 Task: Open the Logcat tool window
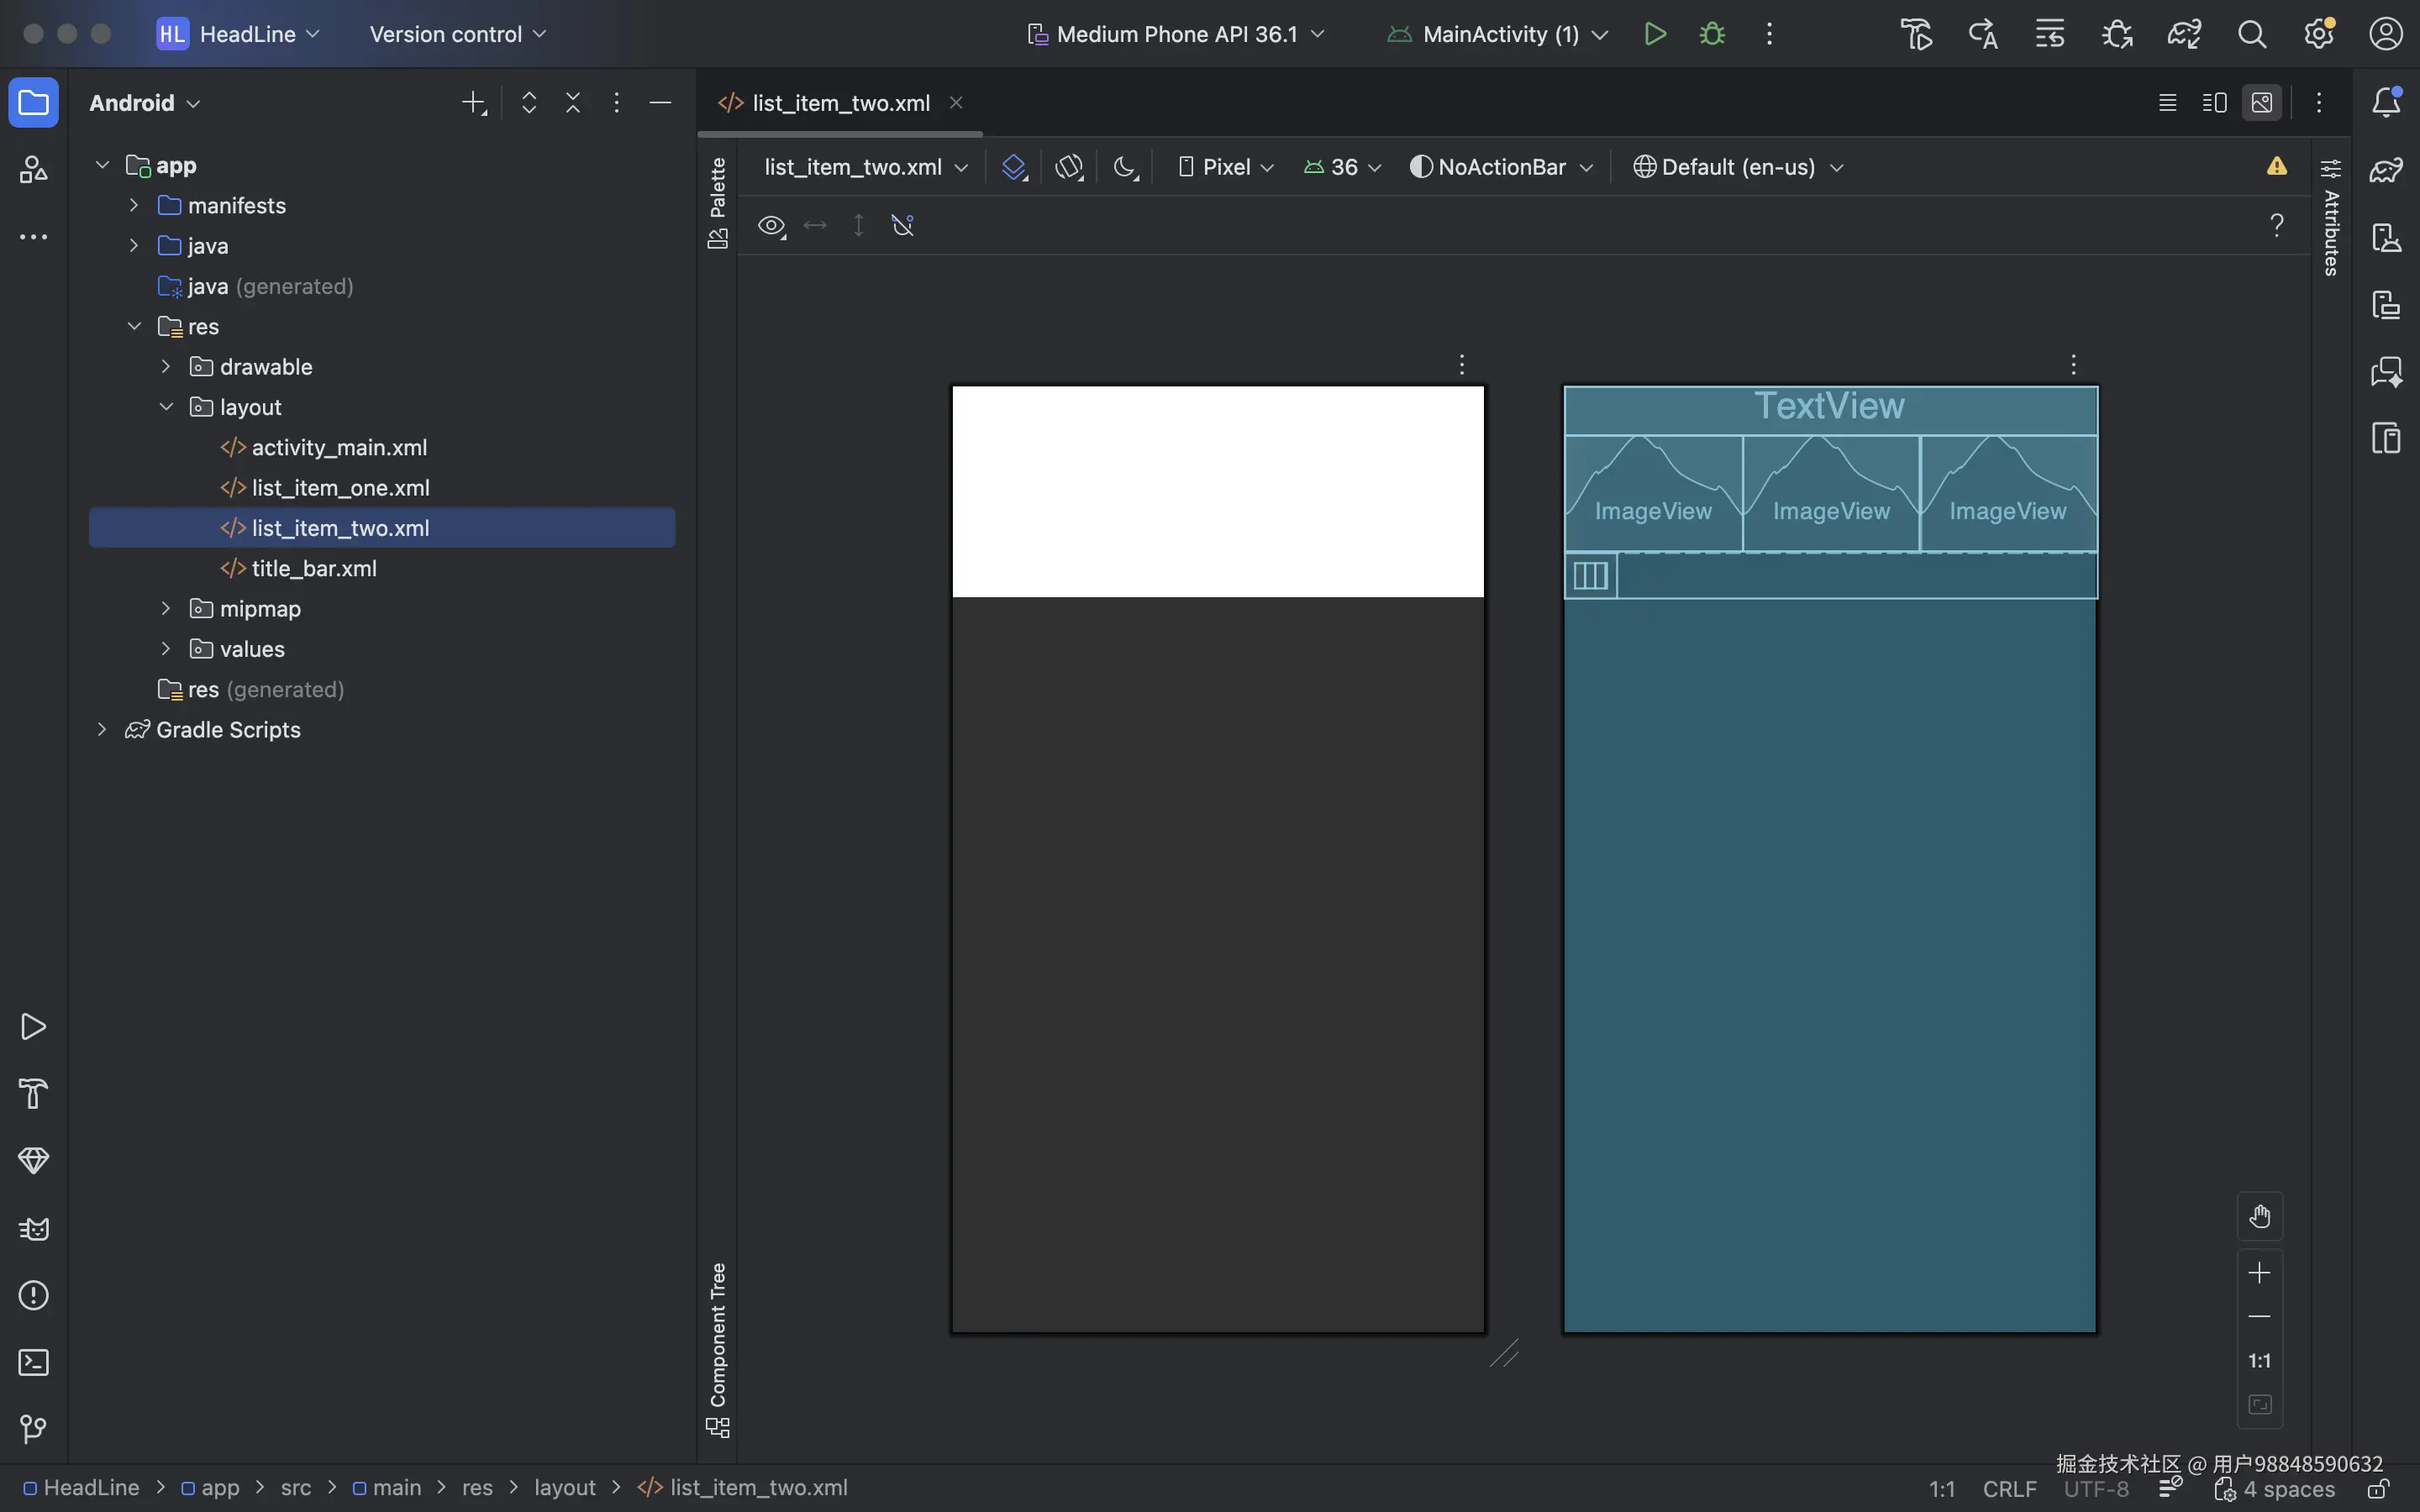[x=33, y=1228]
